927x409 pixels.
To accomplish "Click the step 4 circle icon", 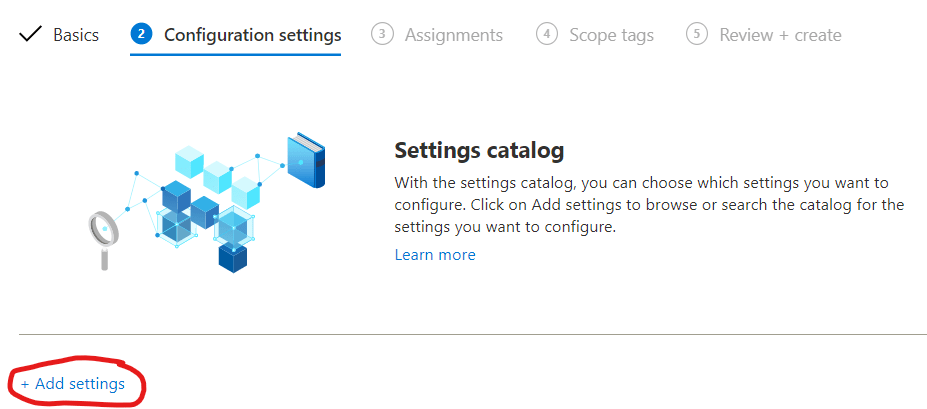I will pyautogui.click(x=546, y=34).
